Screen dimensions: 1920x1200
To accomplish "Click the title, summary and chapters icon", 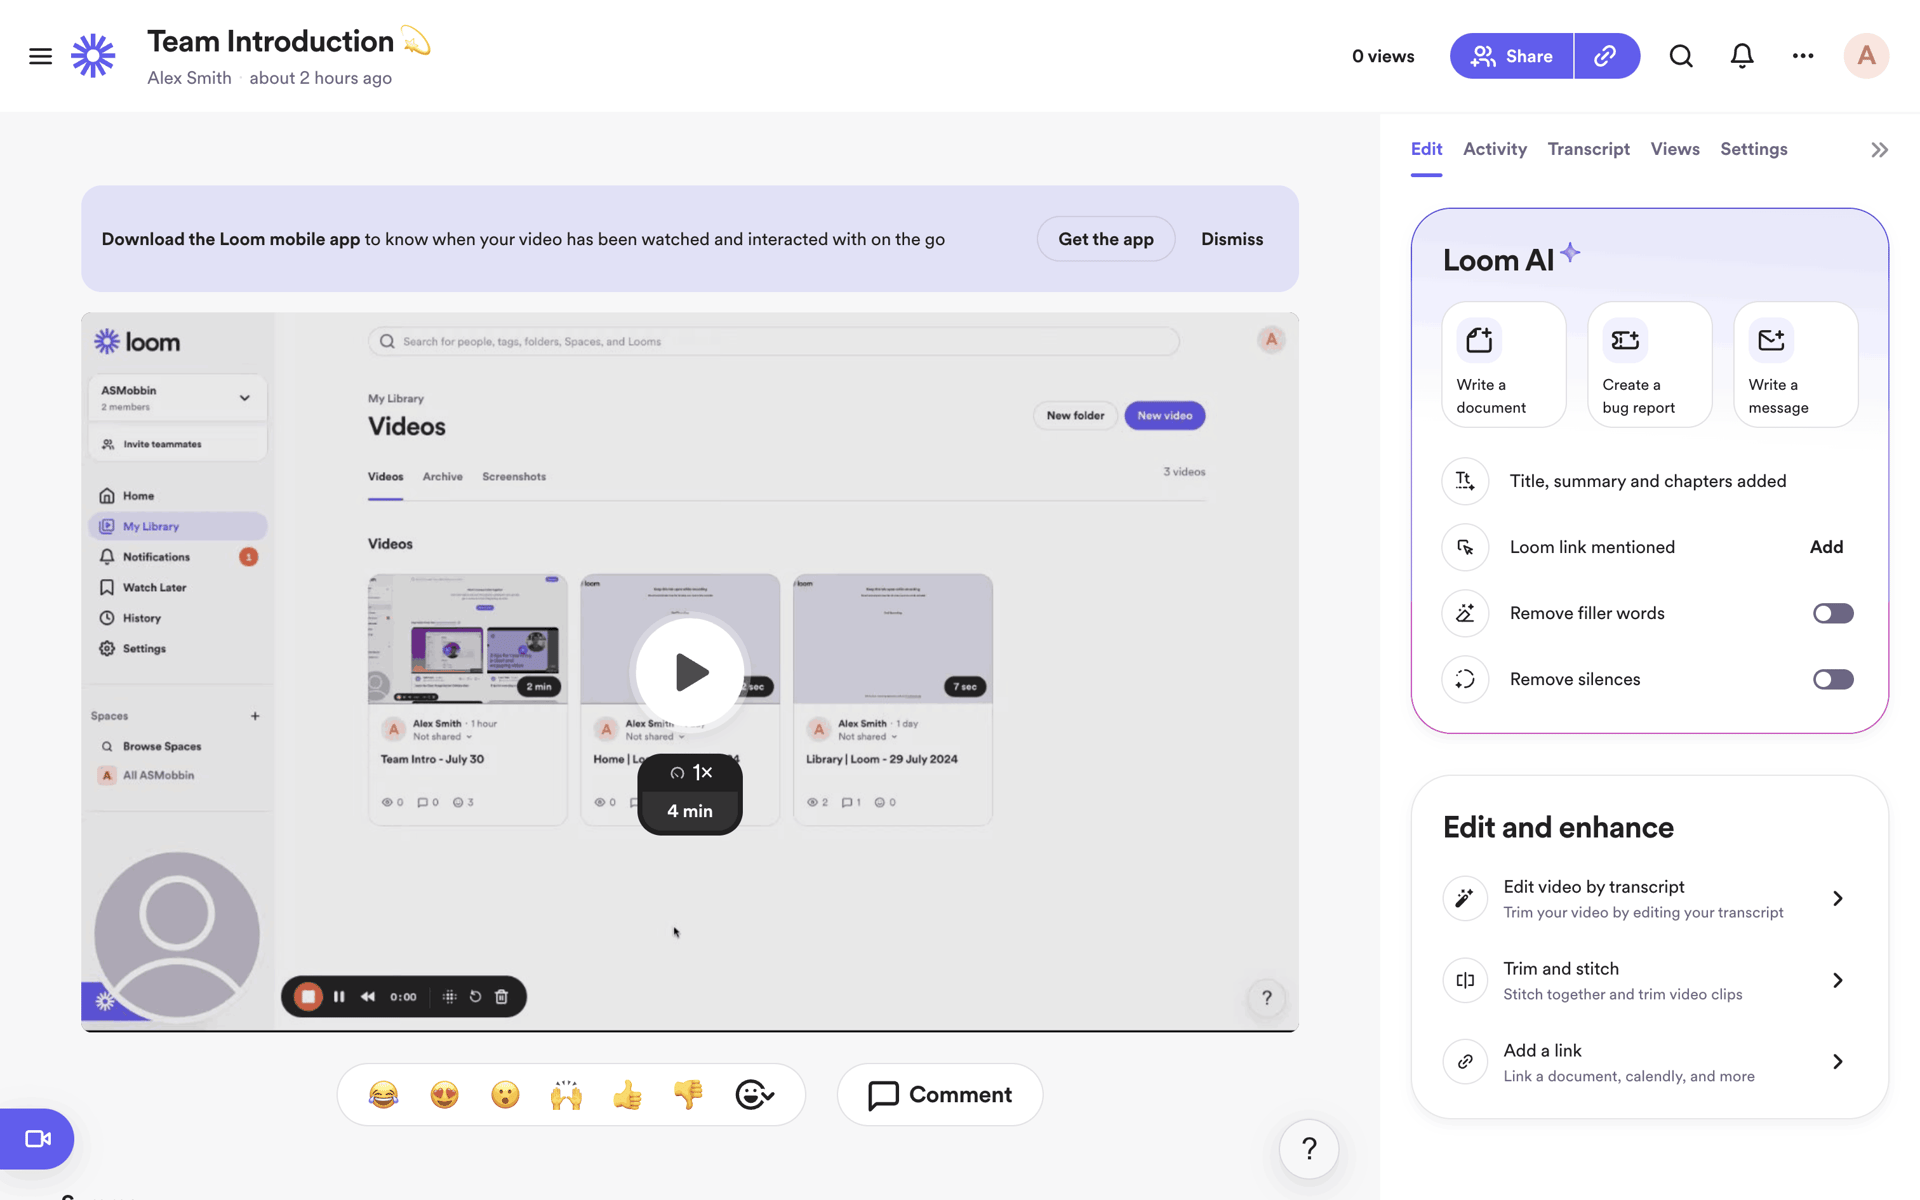I will click(1465, 481).
